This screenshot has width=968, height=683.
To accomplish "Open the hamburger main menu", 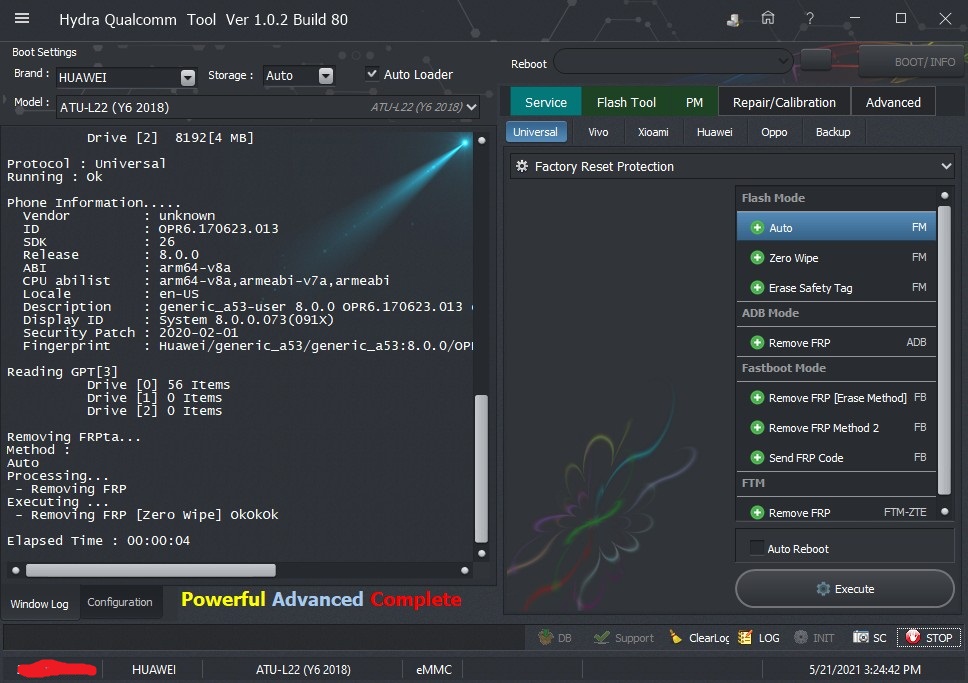I will pyautogui.click(x=22, y=19).
